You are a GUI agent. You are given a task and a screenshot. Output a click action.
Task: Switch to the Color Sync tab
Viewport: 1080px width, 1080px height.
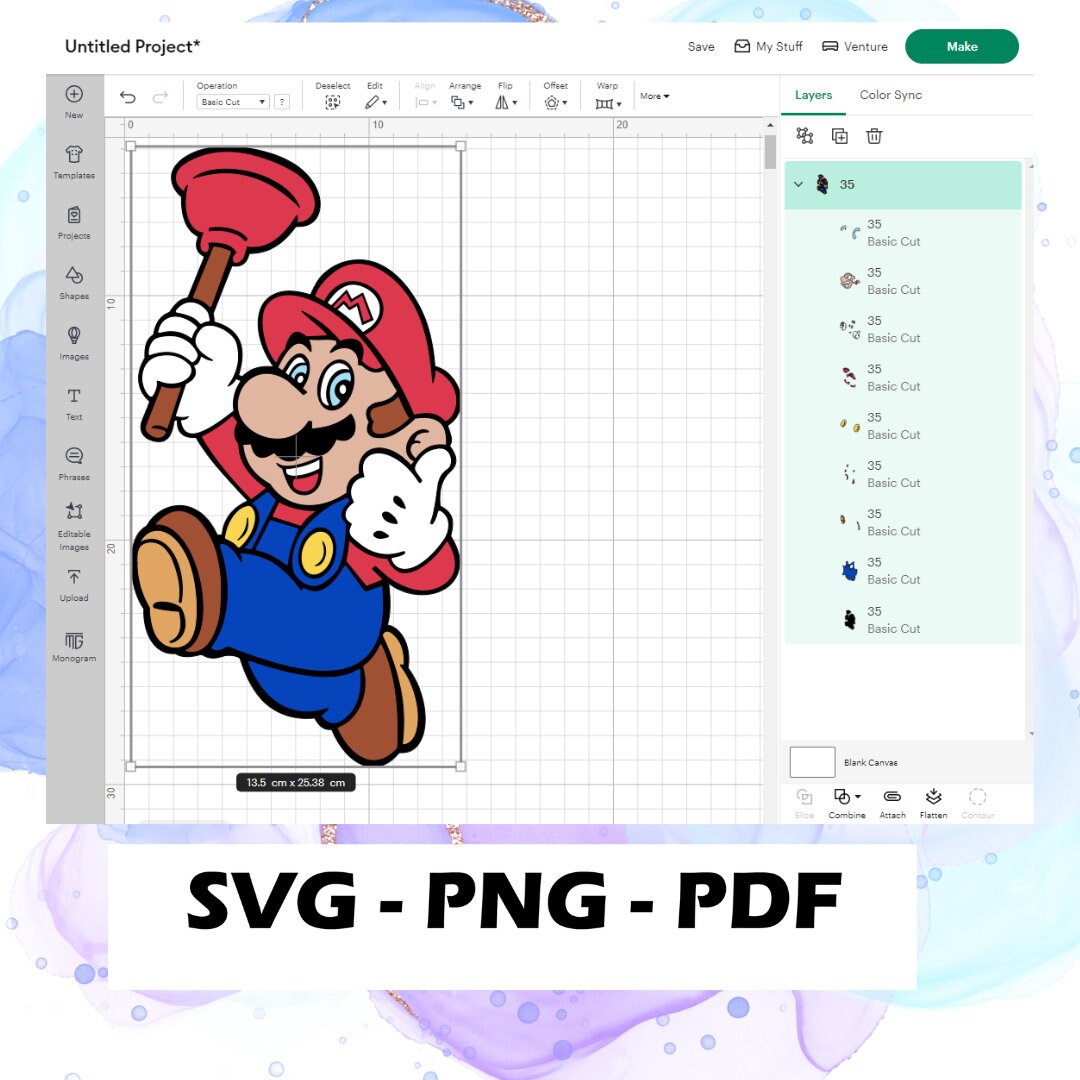tap(890, 95)
